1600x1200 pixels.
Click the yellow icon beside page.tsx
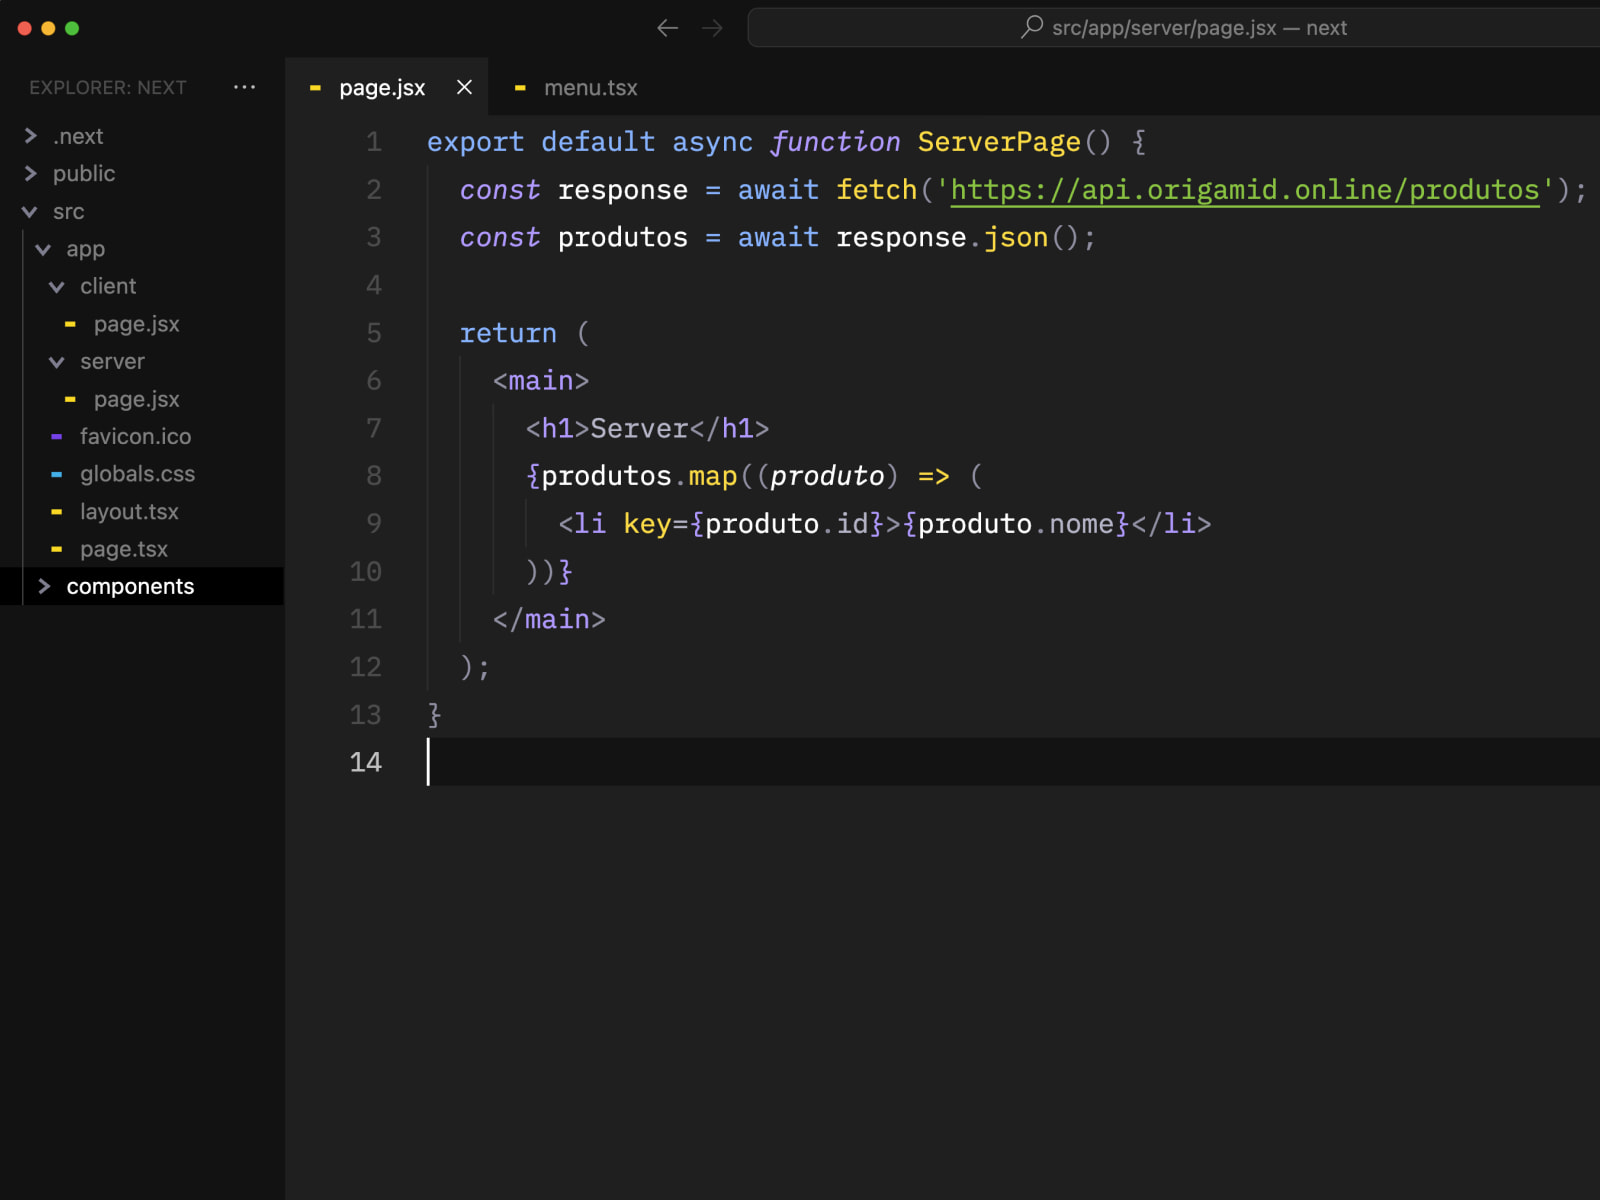tap(57, 549)
